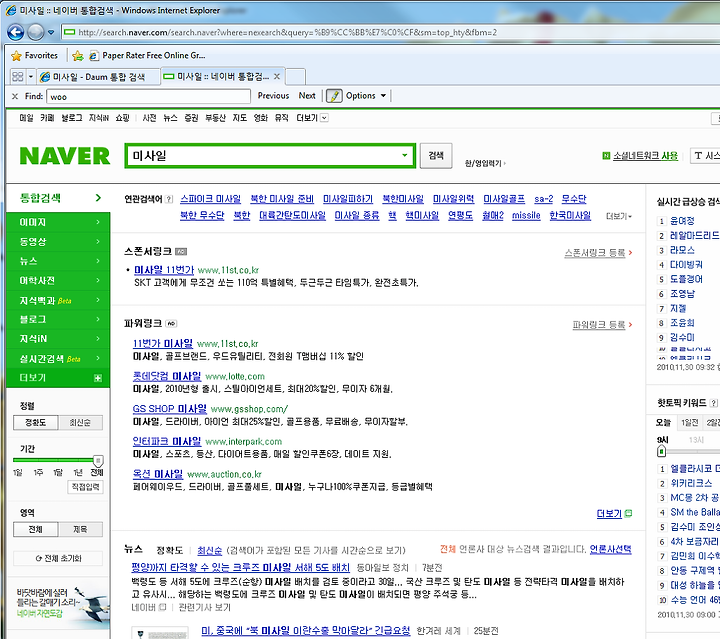
Task: Sort news by 최신순 link
Action: pos(209,550)
